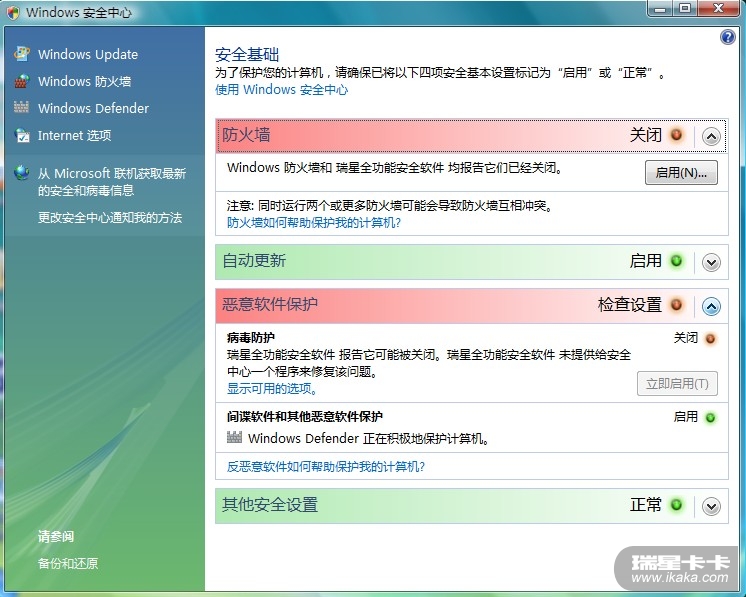746x597 pixels.
Task: Click the 显示可用的选项 link
Action: click(272, 389)
